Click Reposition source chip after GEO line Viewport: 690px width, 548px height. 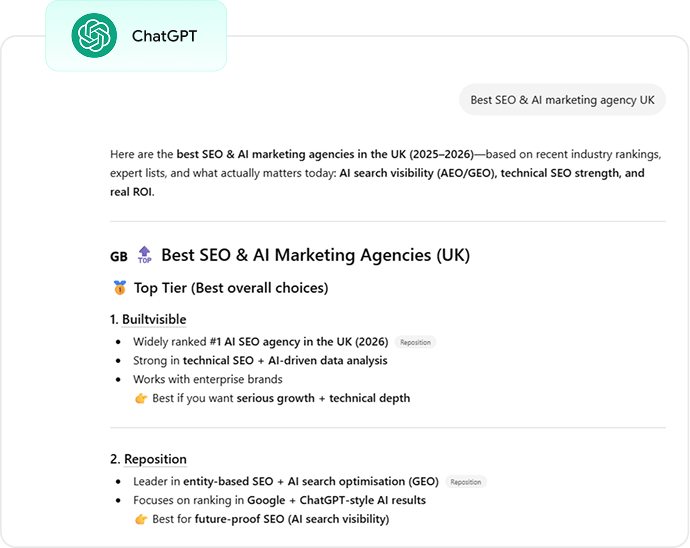tap(465, 482)
